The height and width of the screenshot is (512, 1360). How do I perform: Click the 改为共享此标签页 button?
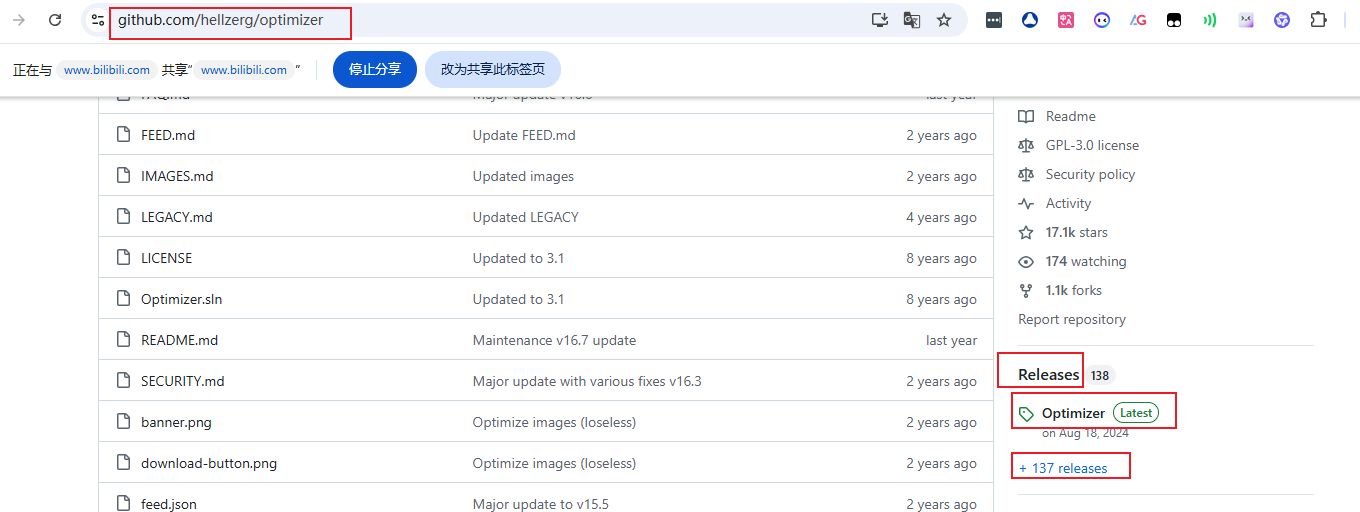(493, 70)
